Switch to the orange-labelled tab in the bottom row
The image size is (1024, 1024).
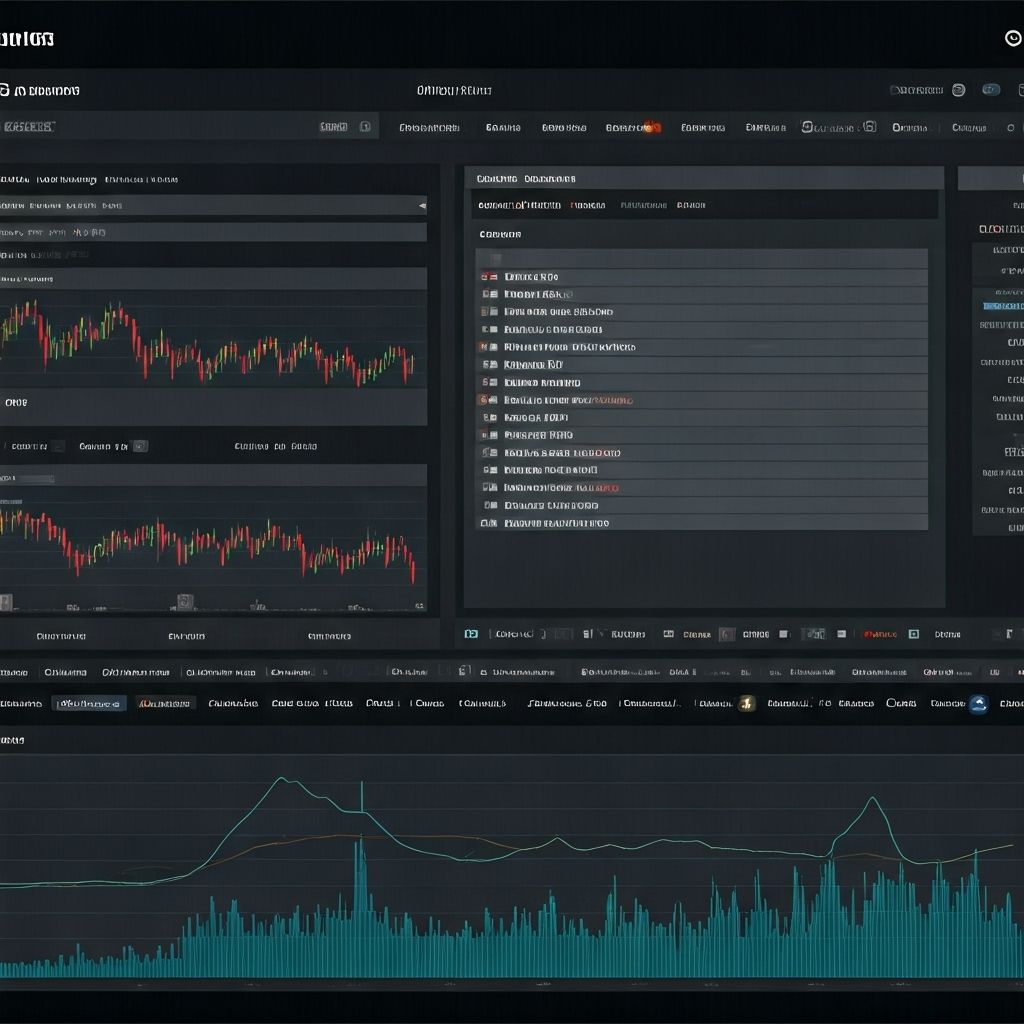coord(165,703)
